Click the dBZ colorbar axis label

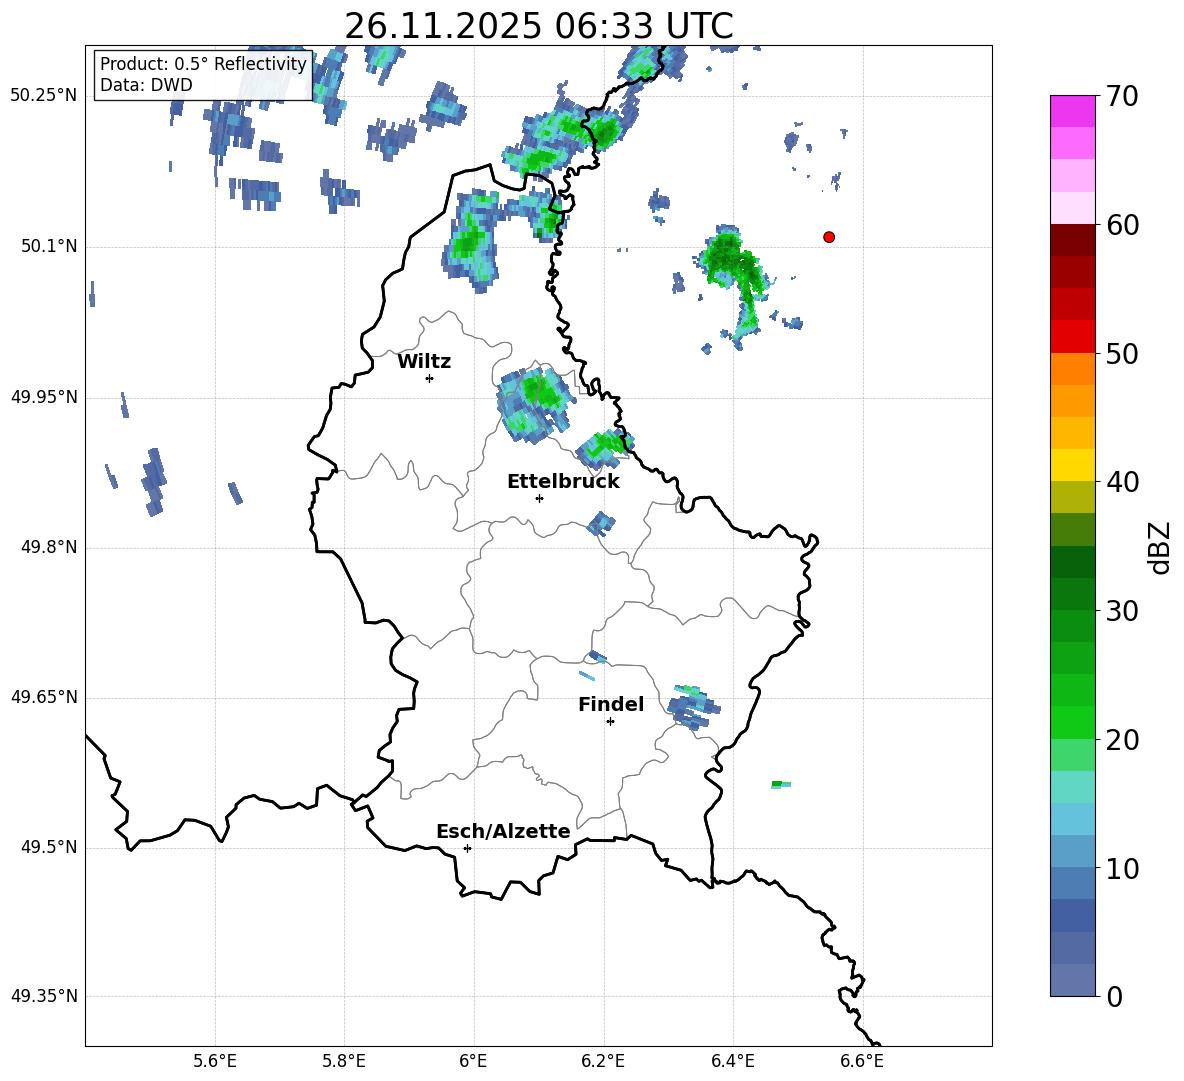click(1160, 547)
